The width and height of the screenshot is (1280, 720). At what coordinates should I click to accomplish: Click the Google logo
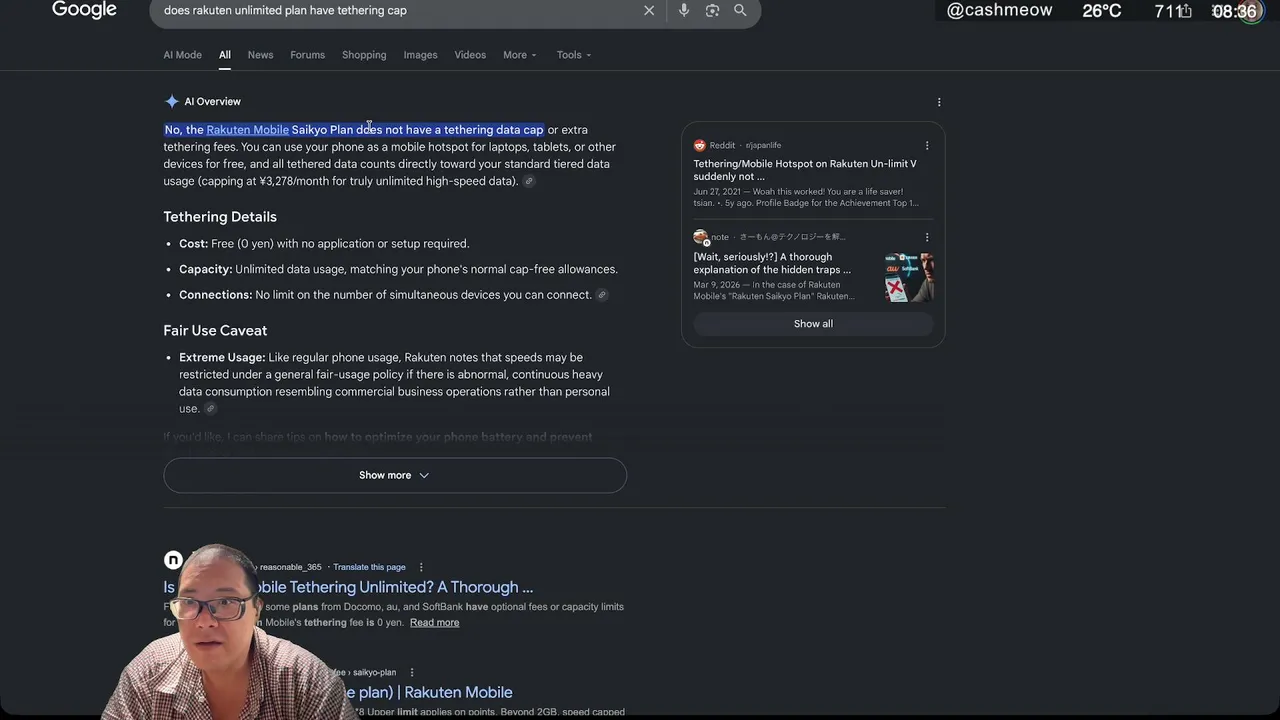click(x=84, y=10)
